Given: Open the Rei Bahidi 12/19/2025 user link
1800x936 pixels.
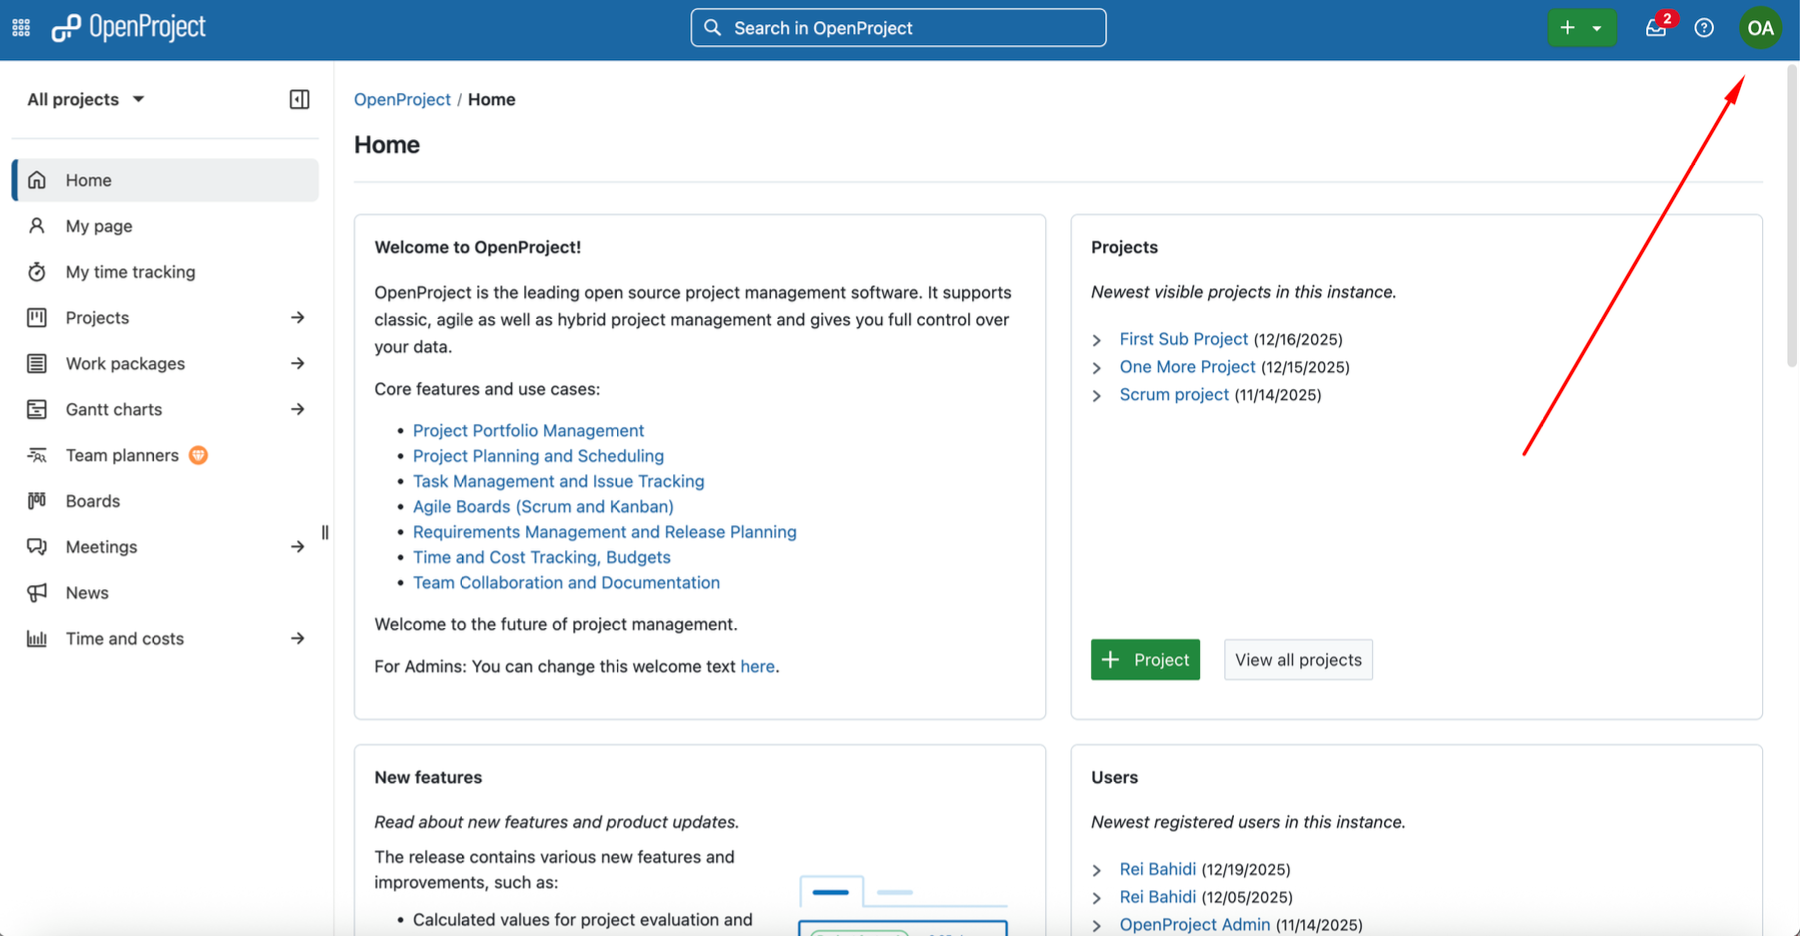Looking at the screenshot, I should (1157, 869).
